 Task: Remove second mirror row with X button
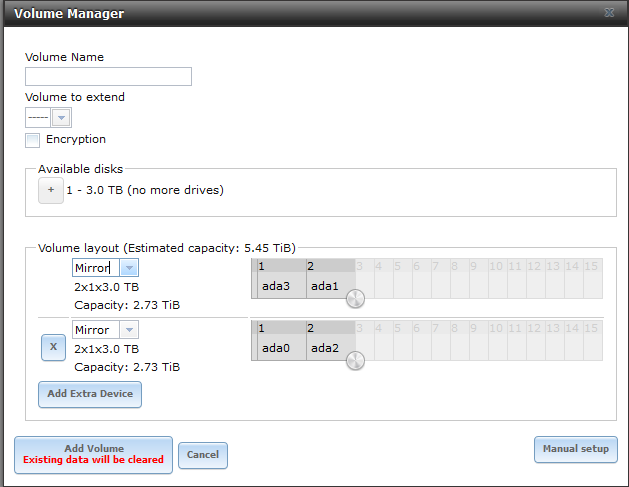[x=53, y=346]
